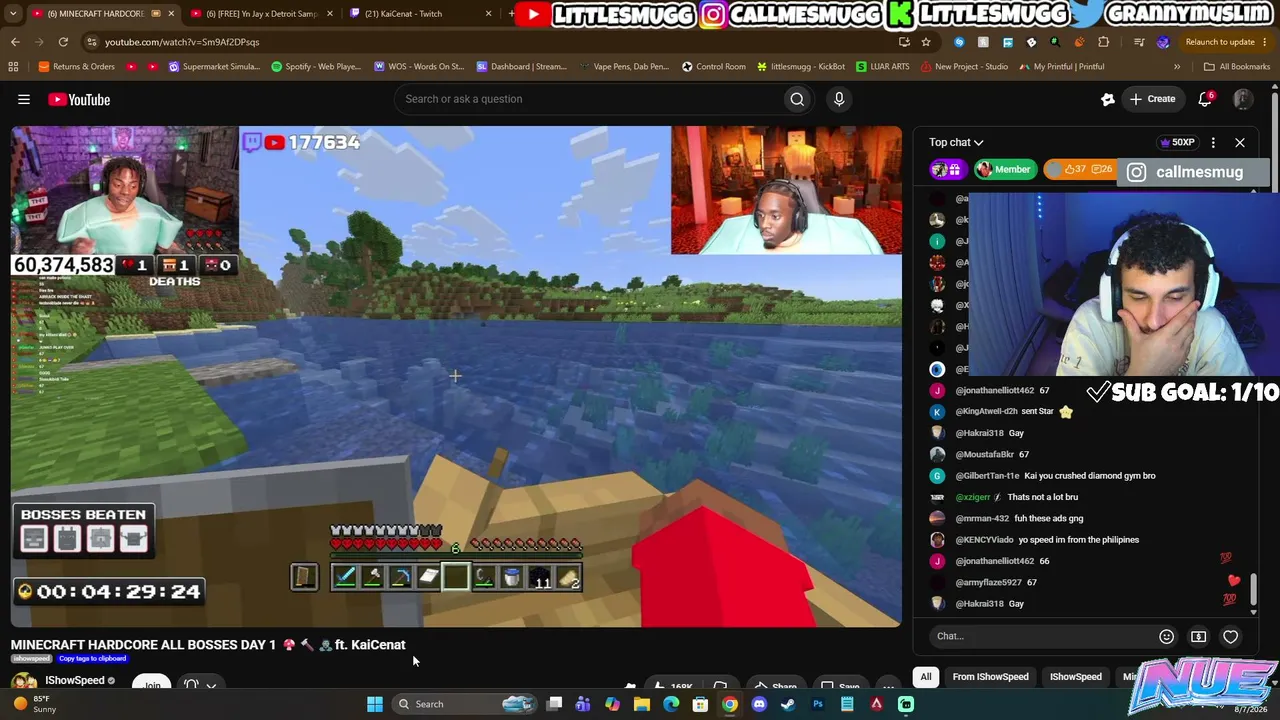
Task: Click the Member badge in chat header
Action: click(1004, 170)
